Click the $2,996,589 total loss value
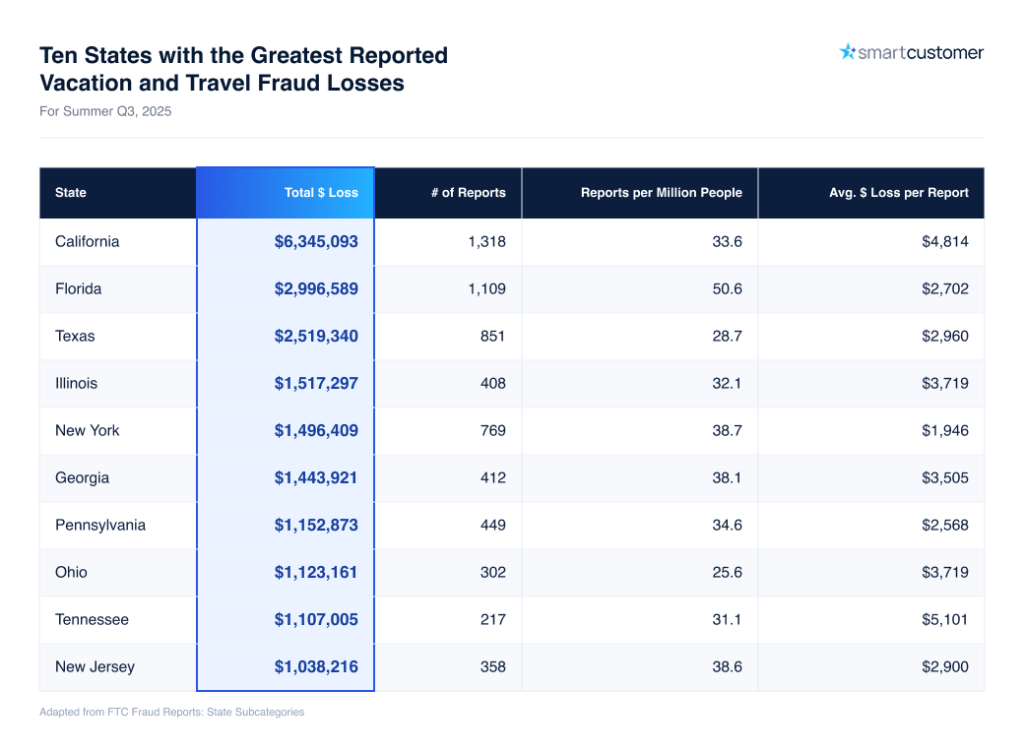This screenshot has width=1024, height=752. point(316,289)
